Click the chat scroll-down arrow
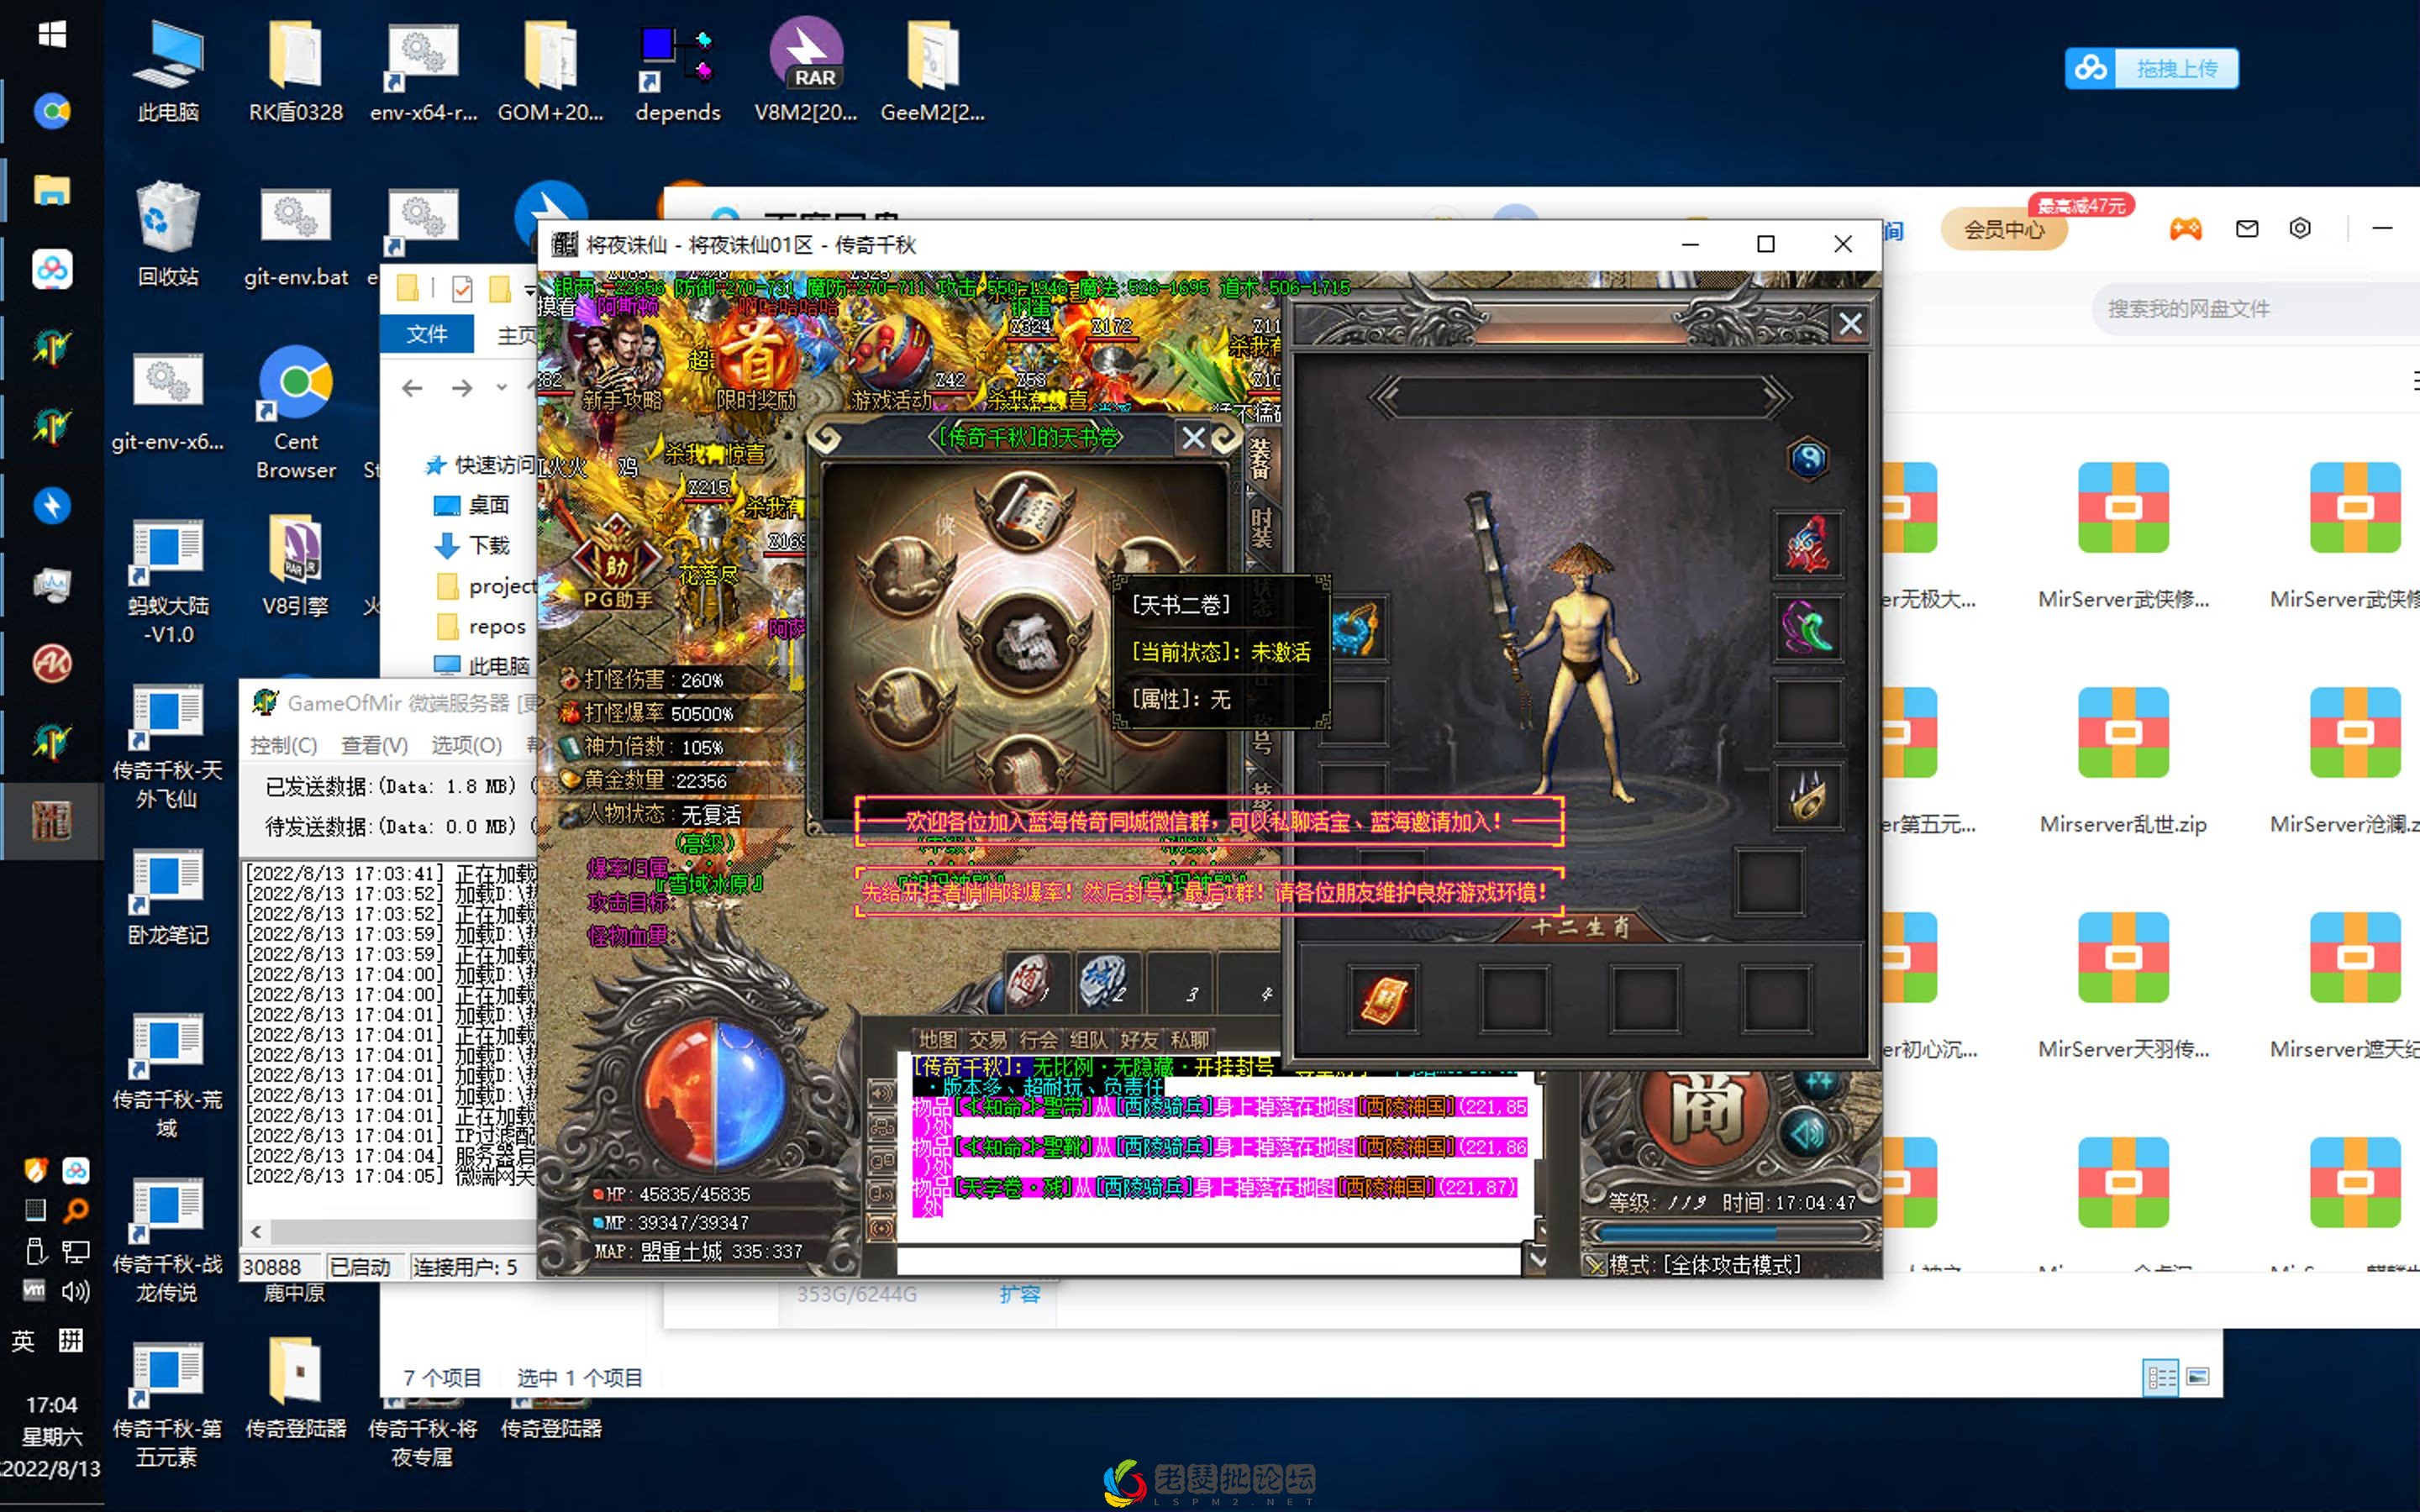The image size is (2420, 1512). [1537, 1261]
